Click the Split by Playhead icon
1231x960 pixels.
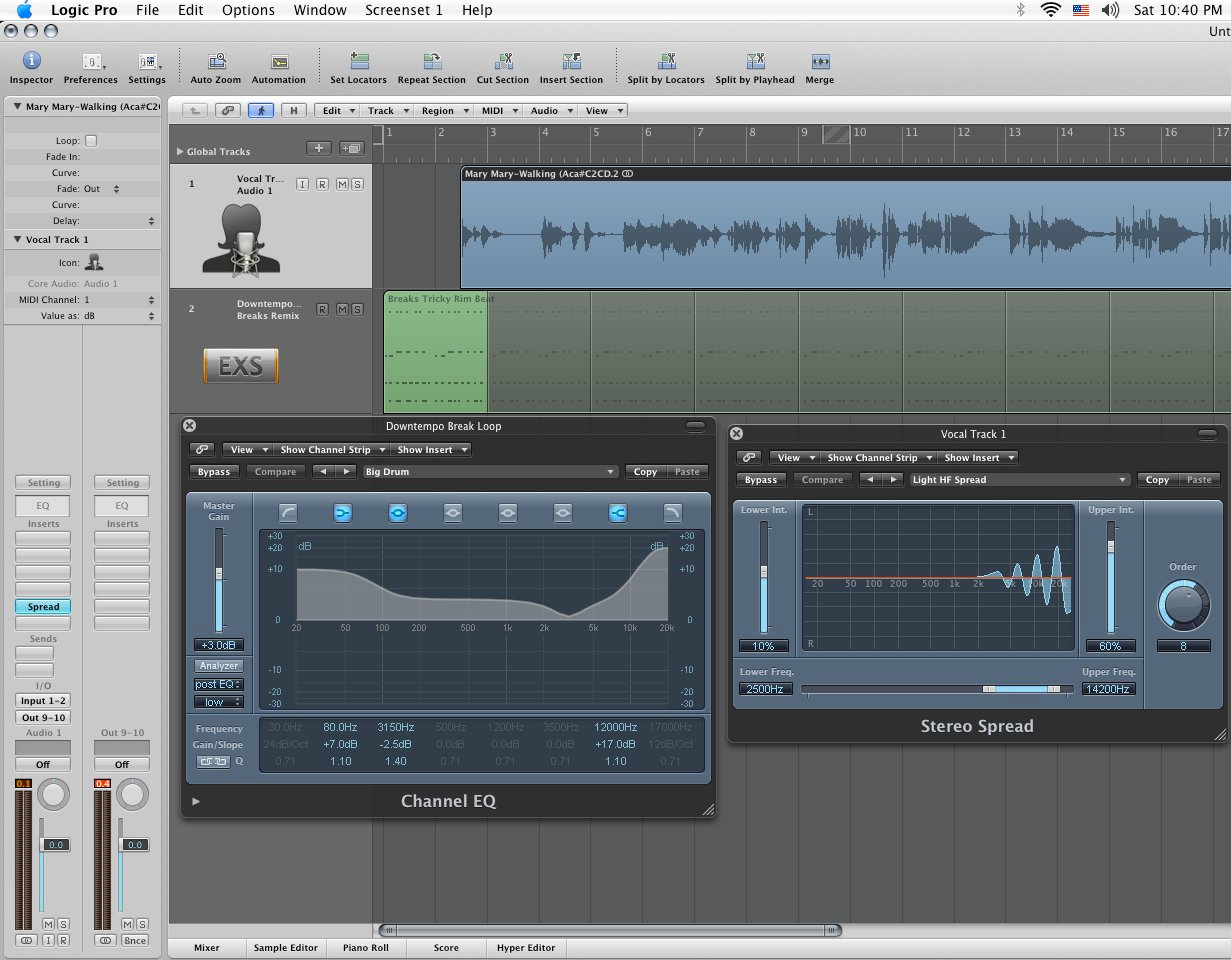pos(755,62)
